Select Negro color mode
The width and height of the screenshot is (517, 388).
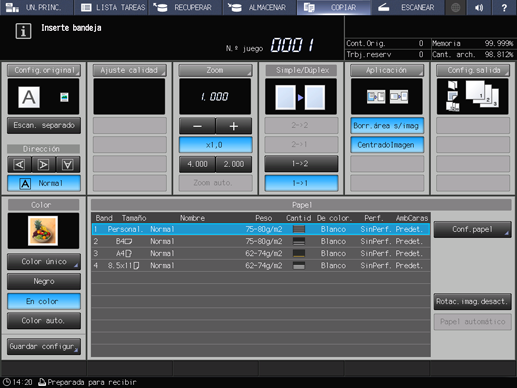(44, 281)
